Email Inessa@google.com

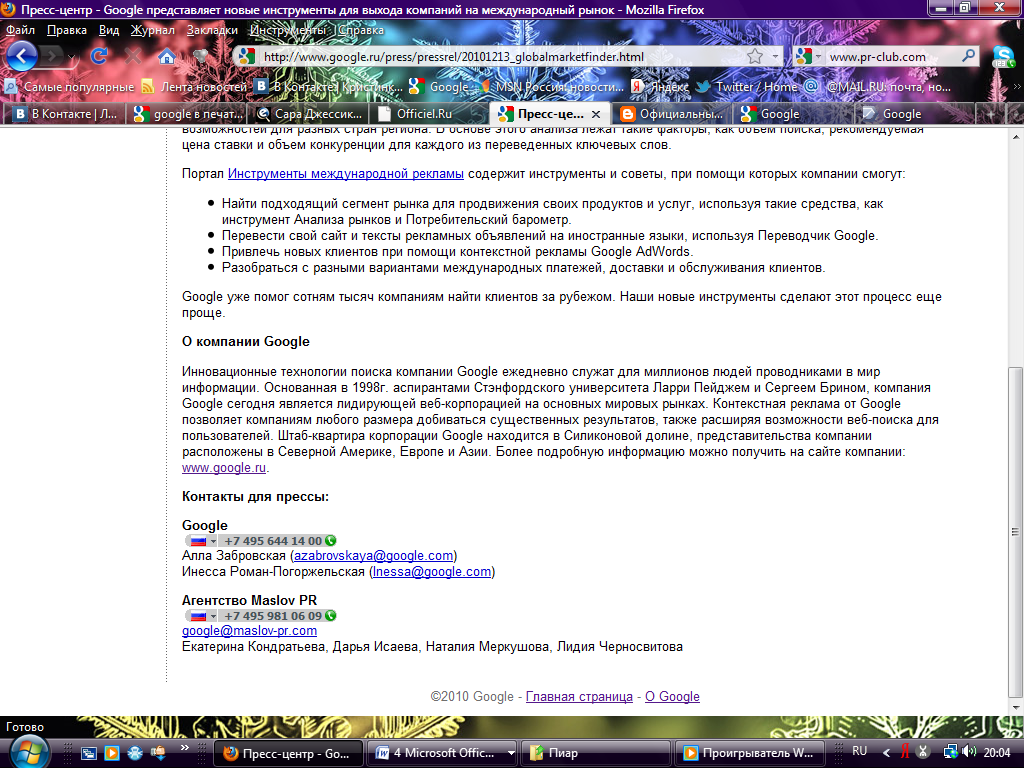(x=432, y=571)
